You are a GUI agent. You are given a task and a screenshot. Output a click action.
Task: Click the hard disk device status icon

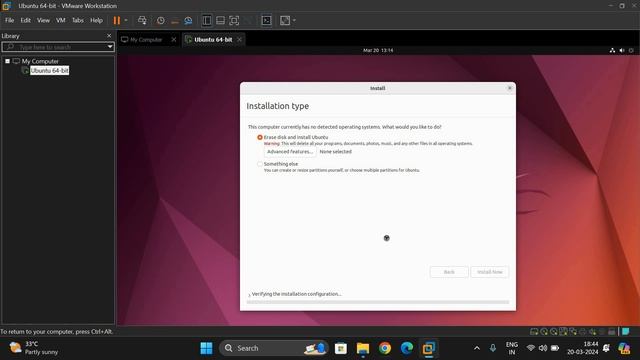click(534, 331)
